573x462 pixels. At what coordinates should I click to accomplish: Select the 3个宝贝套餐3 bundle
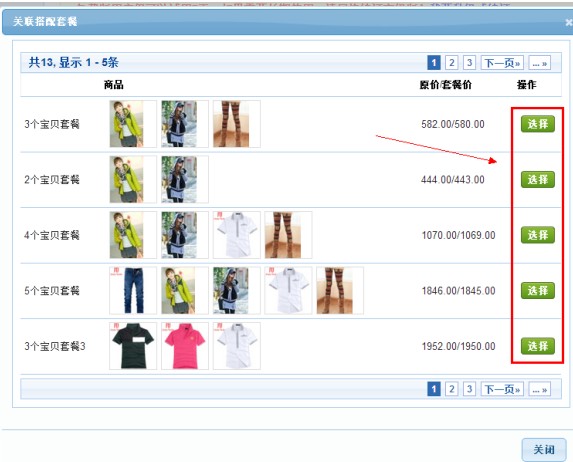(x=538, y=346)
